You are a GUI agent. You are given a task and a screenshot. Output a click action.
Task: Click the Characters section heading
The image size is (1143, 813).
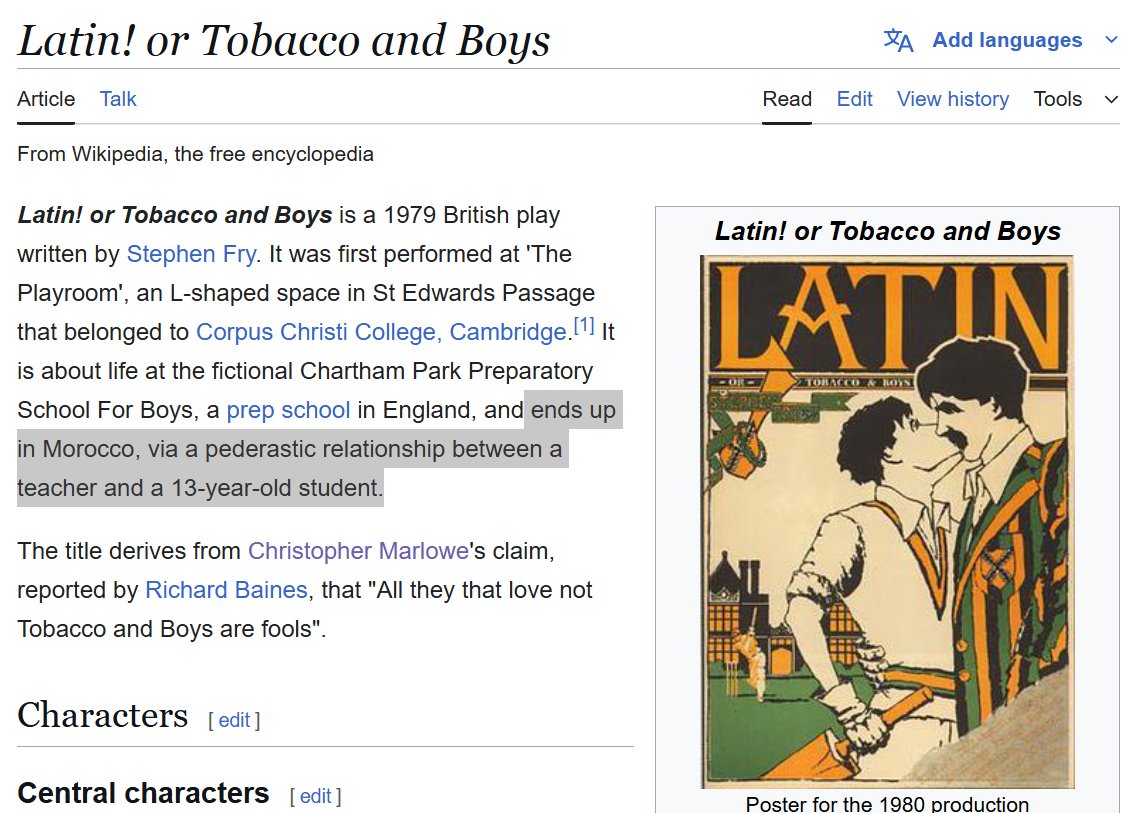[x=103, y=715]
